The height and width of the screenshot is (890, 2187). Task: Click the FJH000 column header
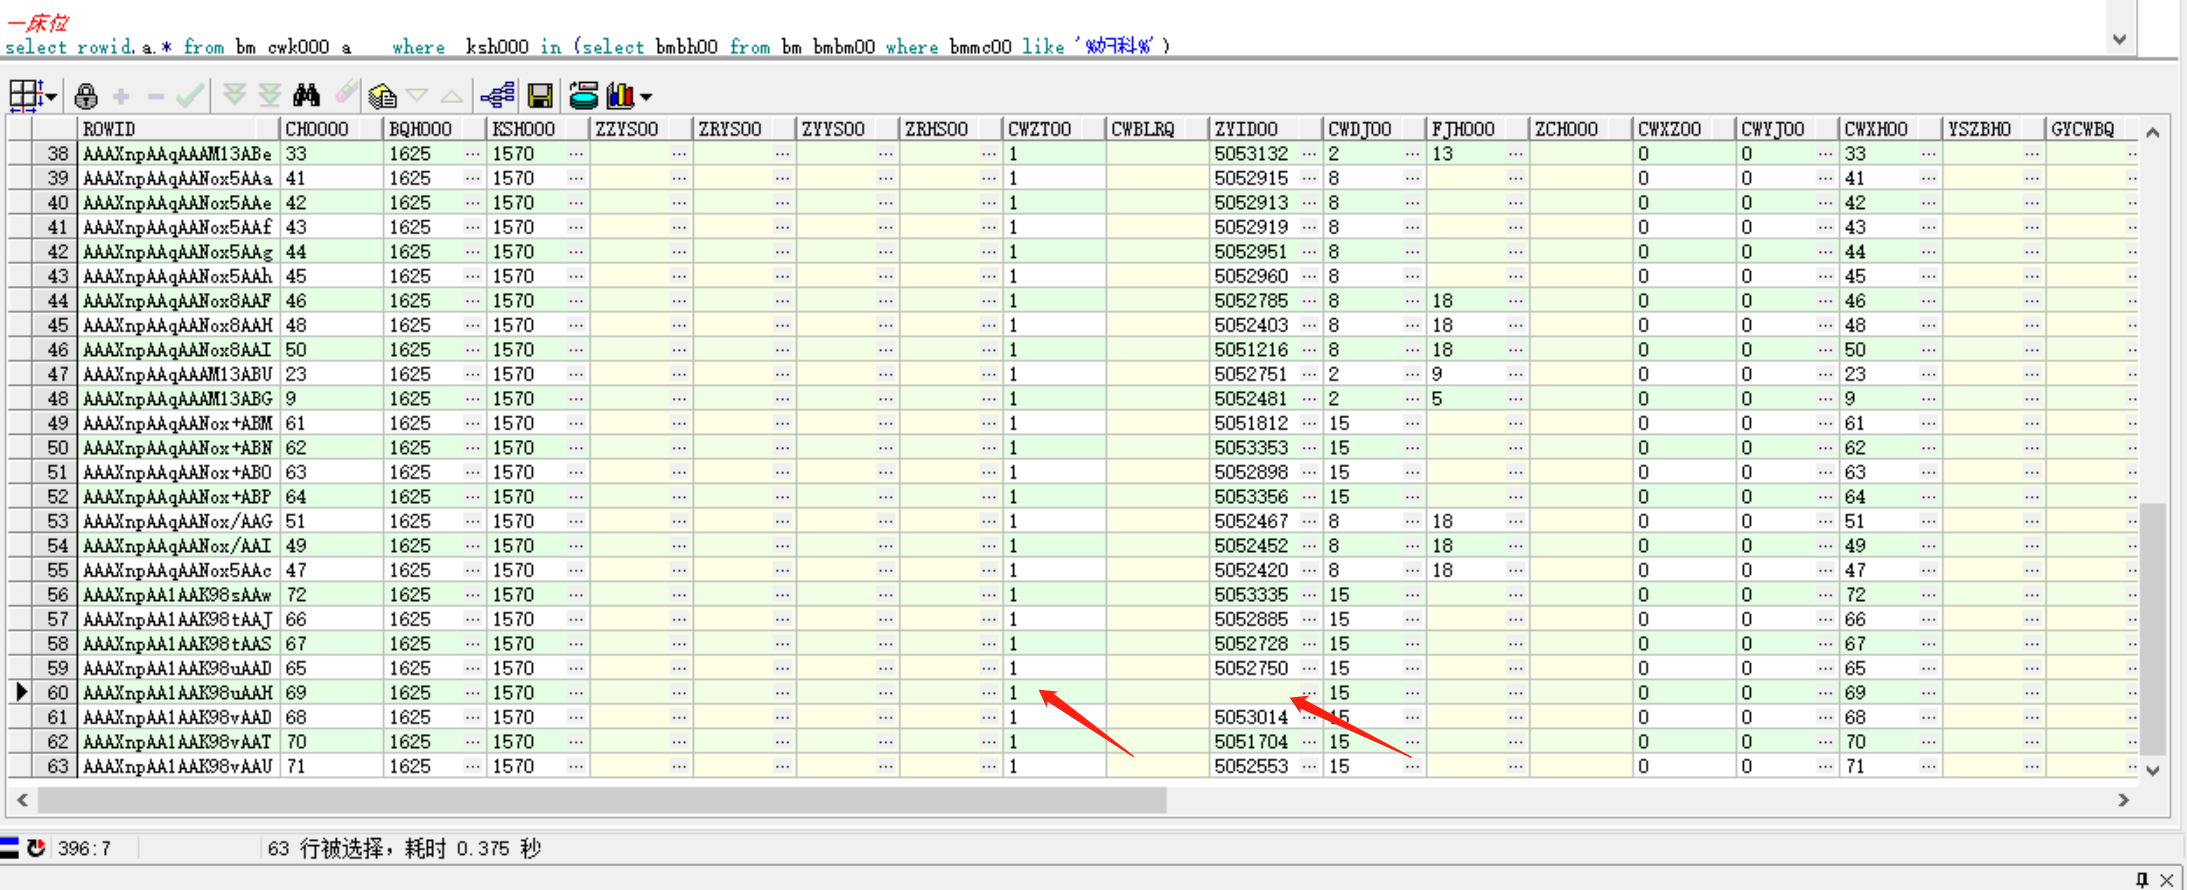coord(1478,129)
